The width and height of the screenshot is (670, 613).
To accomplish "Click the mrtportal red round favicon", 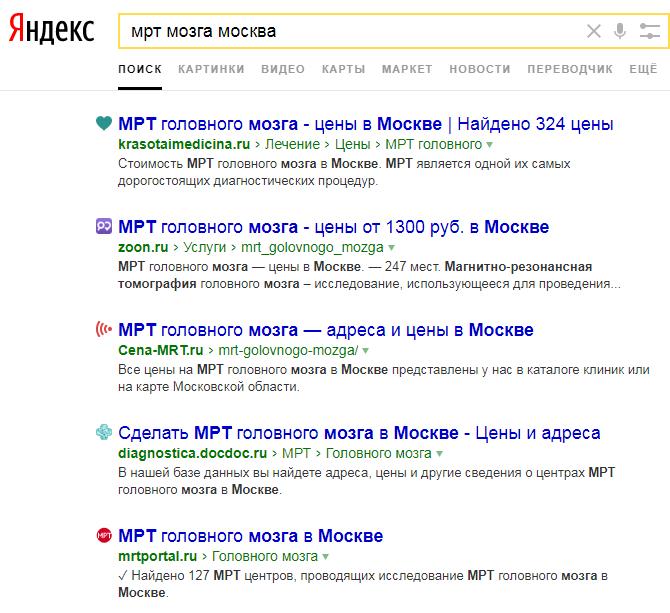I will tap(104, 535).
